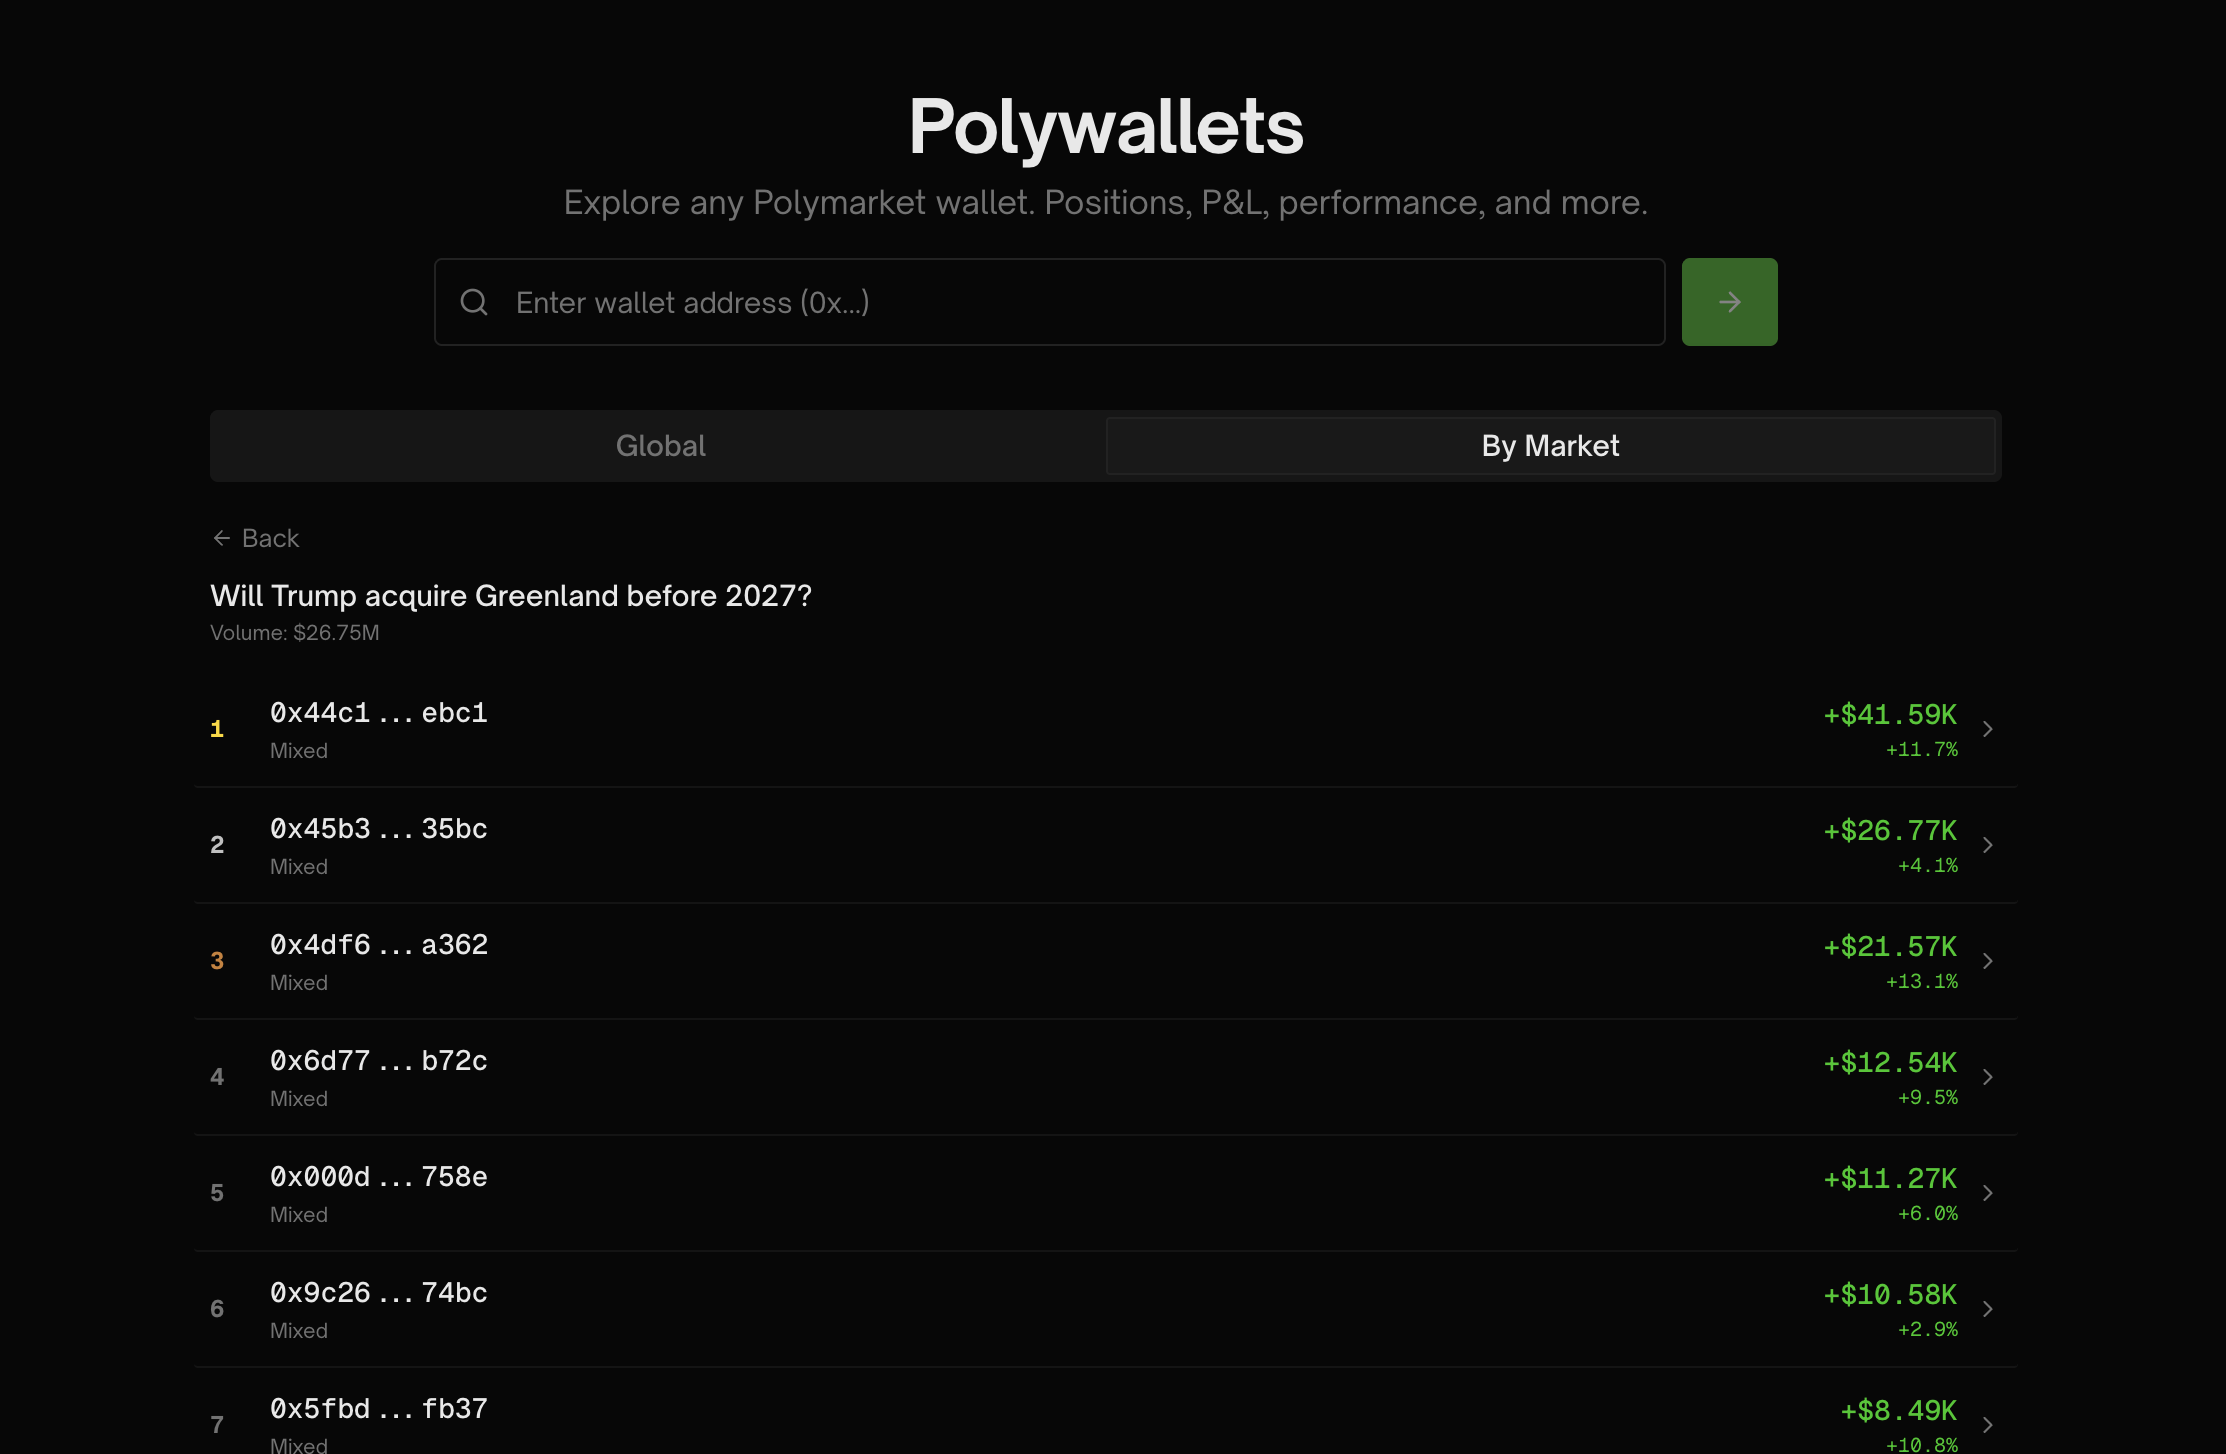The height and width of the screenshot is (1454, 2226).
Task: Click the back arrow icon
Action: click(x=222, y=538)
